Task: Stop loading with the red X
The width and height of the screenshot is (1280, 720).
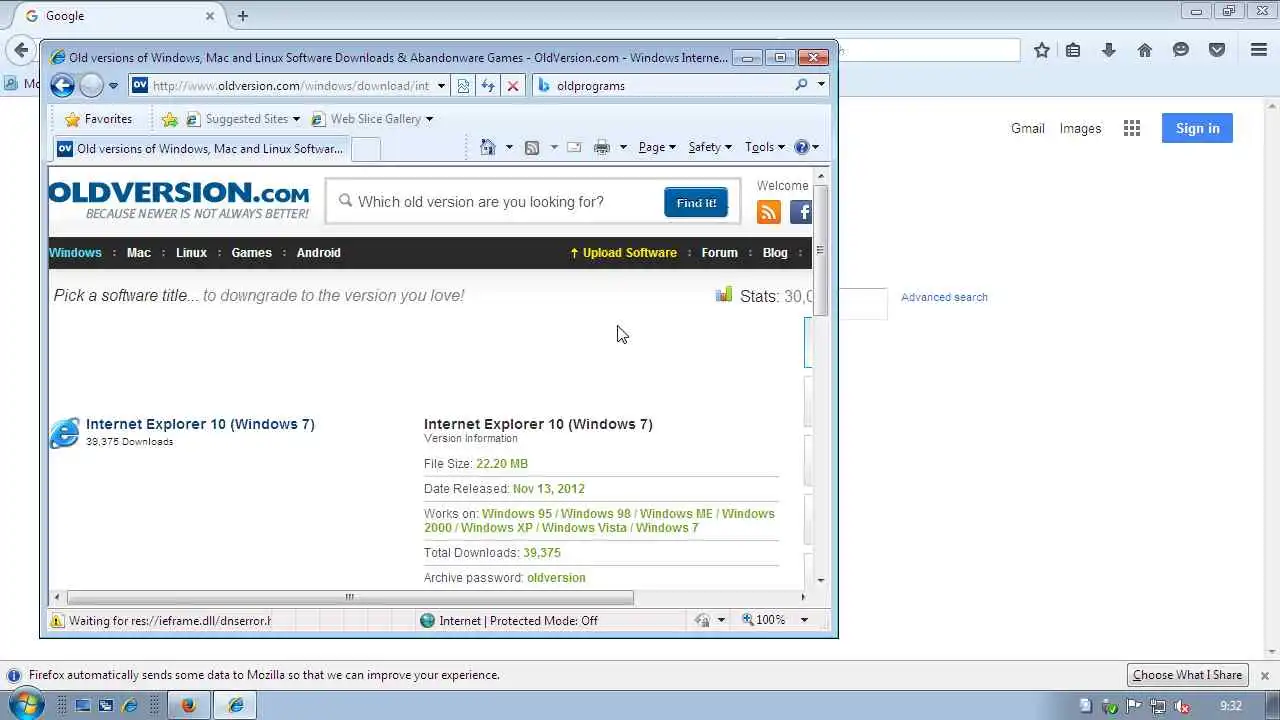Action: [x=513, y=86]
